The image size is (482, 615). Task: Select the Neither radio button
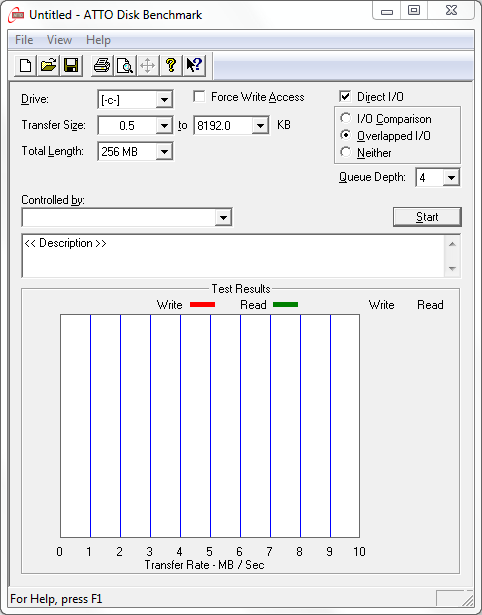pyautogui.click(x=346, y=152)
